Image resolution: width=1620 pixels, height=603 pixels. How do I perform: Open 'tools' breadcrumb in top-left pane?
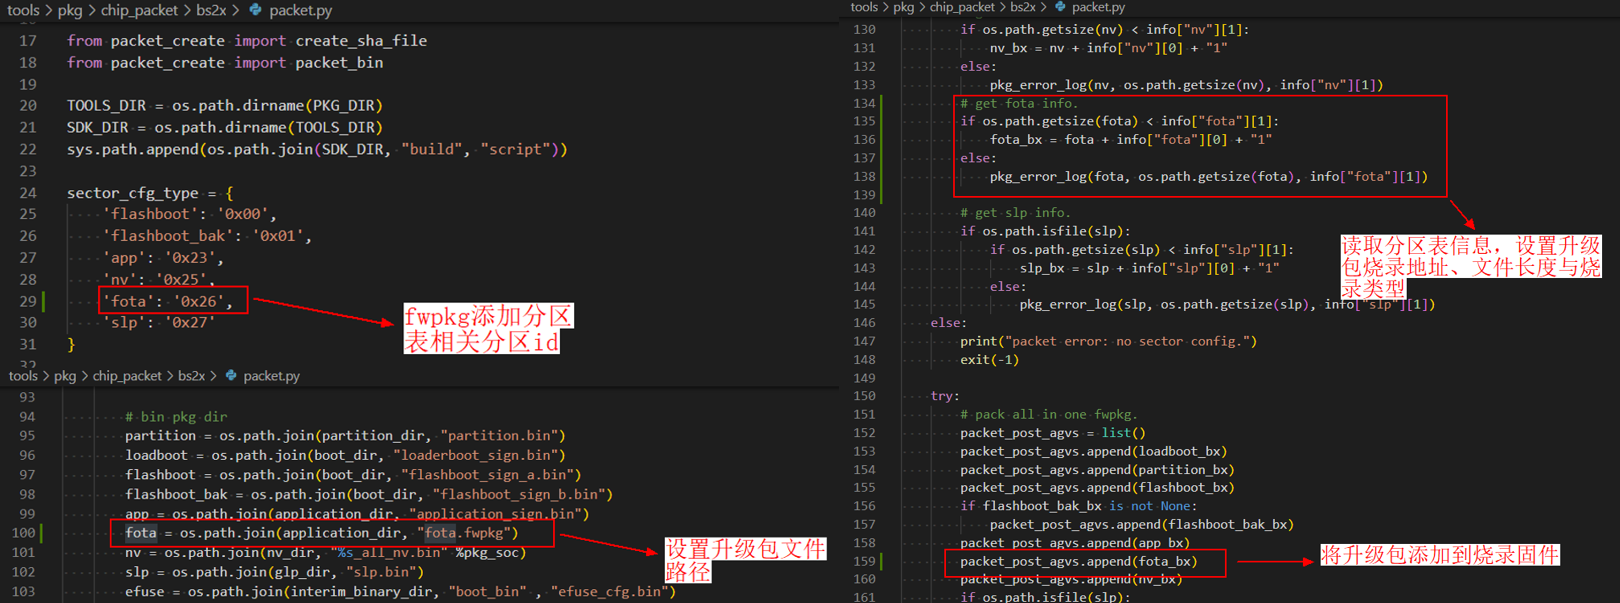23,10
